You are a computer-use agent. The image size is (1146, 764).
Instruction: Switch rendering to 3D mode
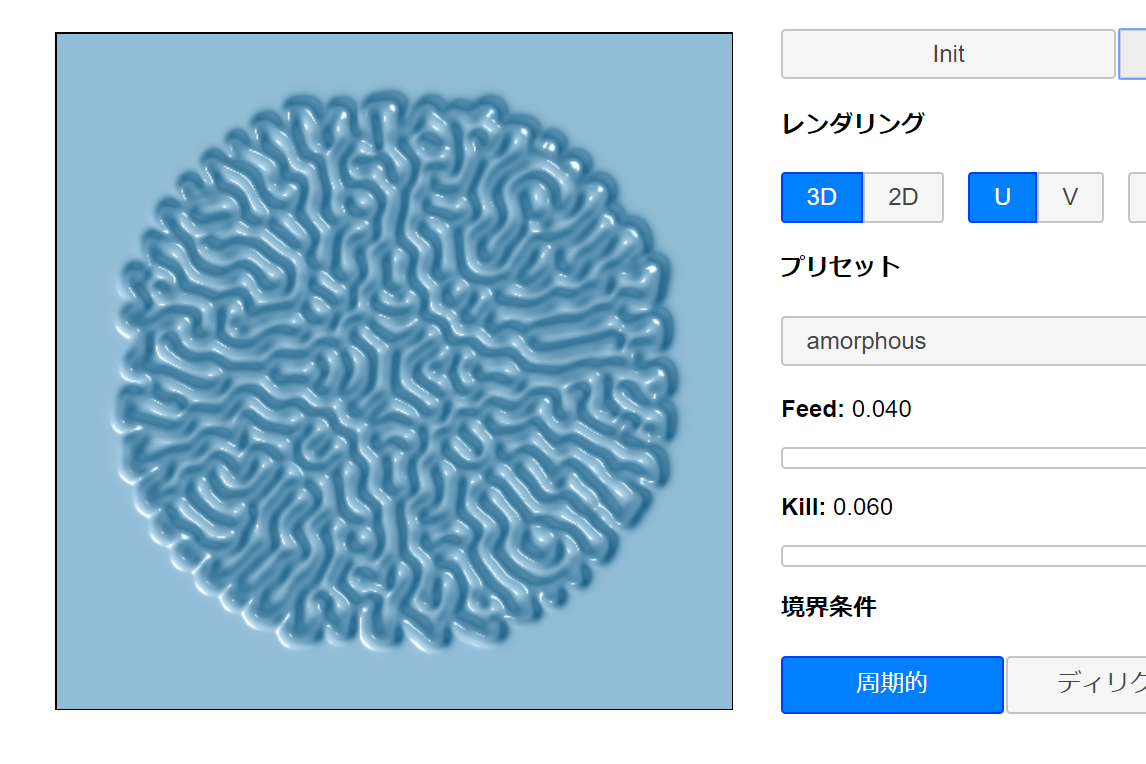pyautogui.click(x=821, y=197)
